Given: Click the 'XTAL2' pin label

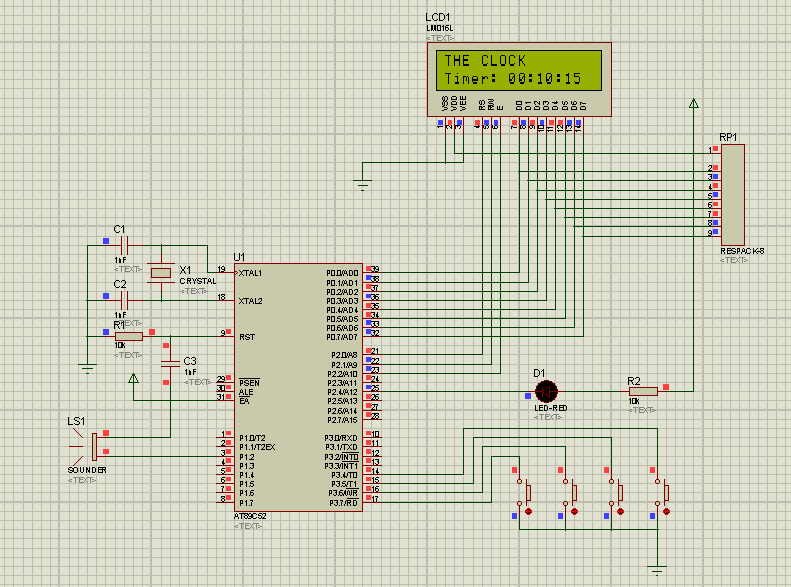Looking at the screenshot, I should 250,301.
